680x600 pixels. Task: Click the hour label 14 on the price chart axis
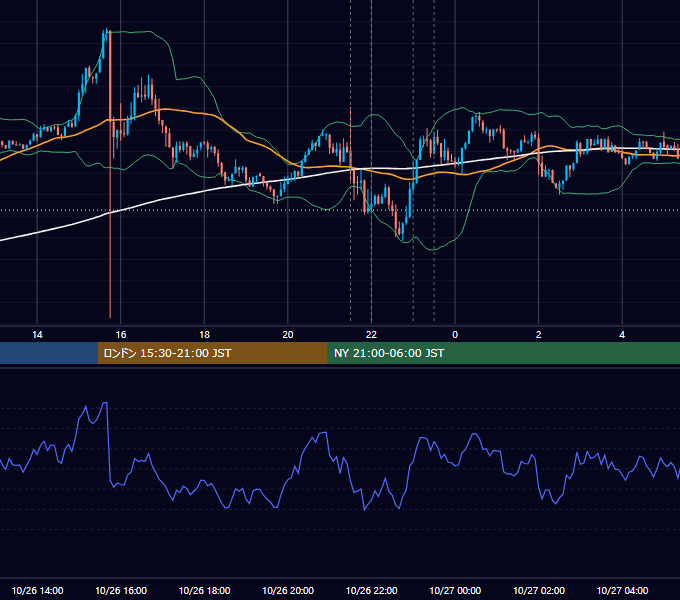pyautogui.click(x=37, y=335)
